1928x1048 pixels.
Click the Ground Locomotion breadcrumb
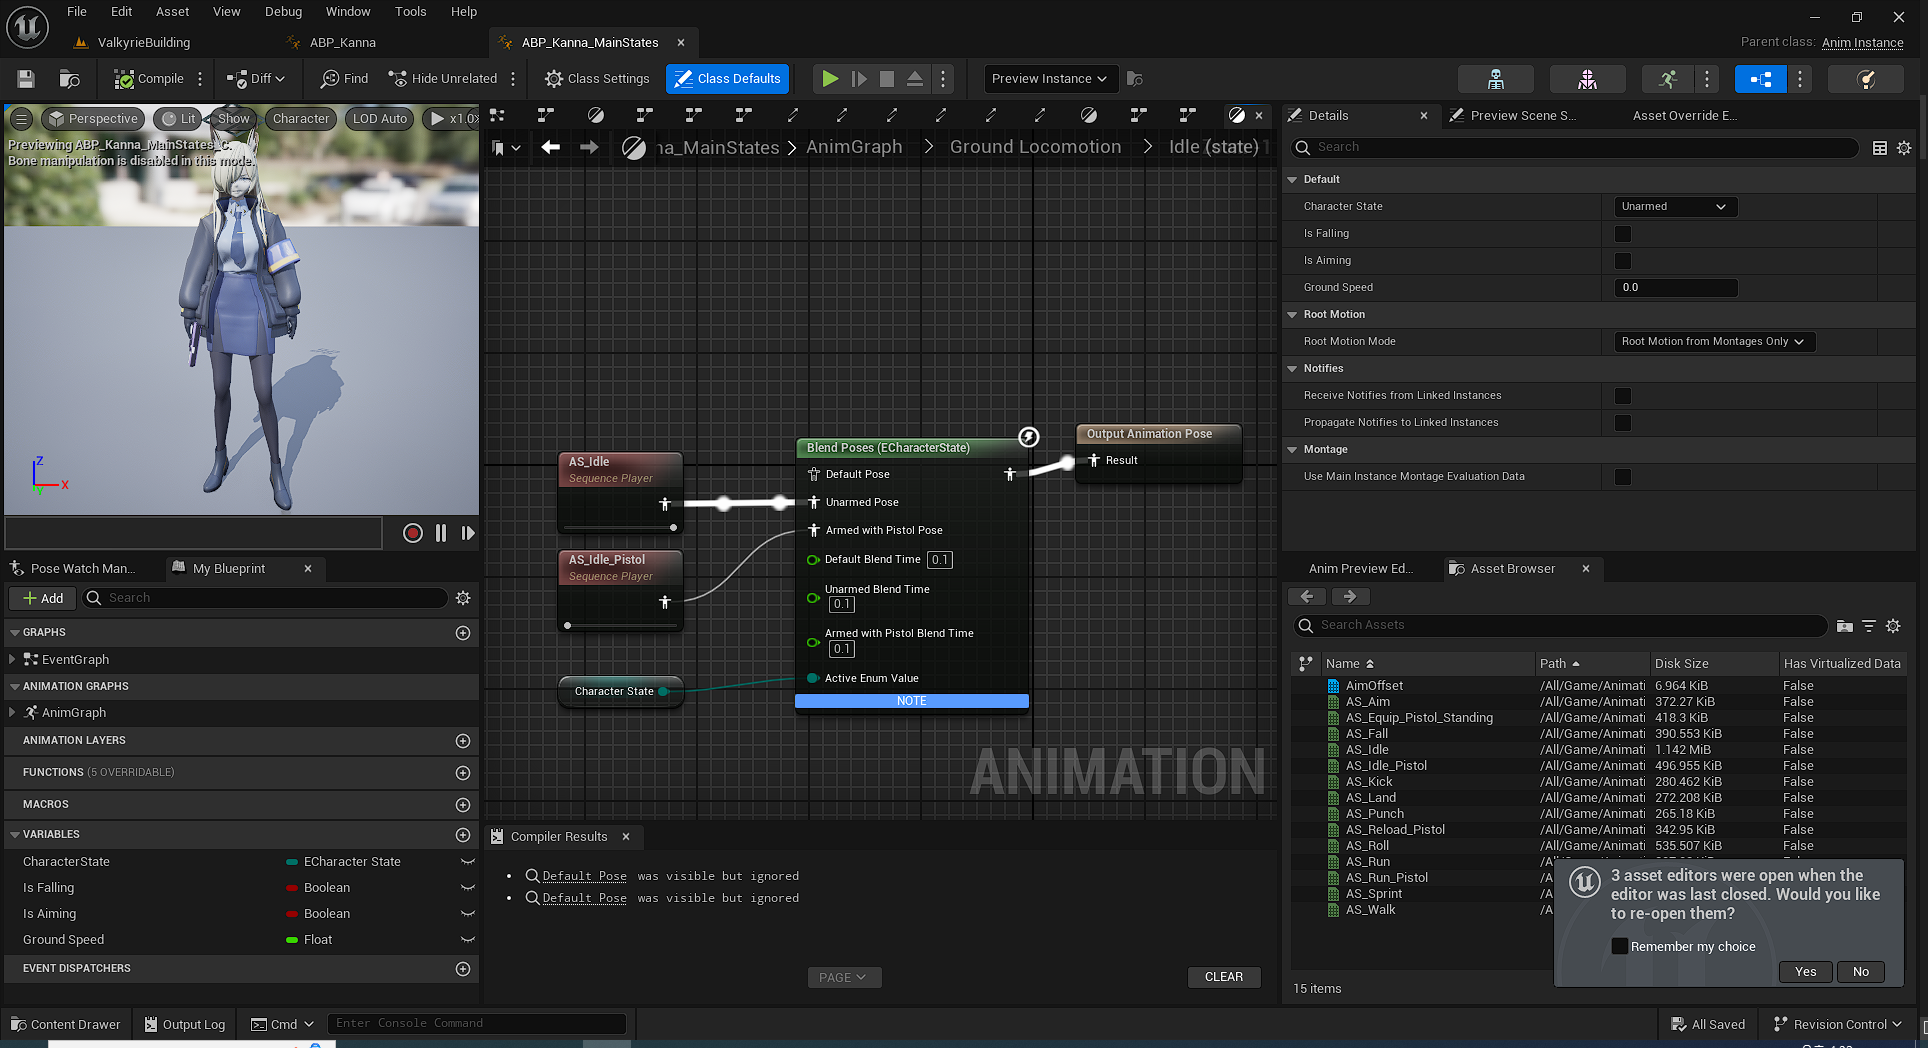(x=1035, y=147)
